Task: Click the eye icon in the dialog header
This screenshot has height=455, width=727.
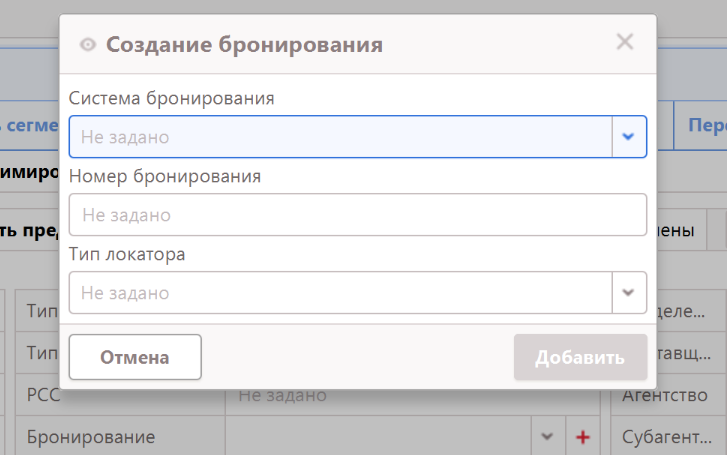Action: pyautogui.click(x=88, y=45)
